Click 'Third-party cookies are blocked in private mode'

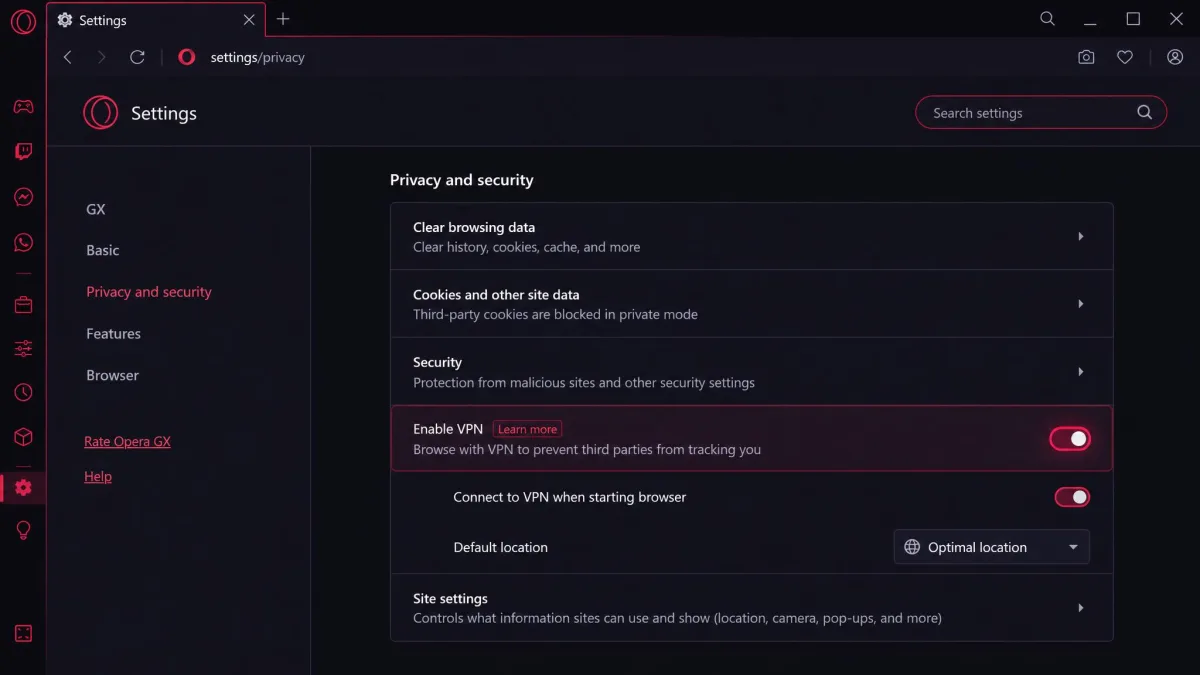pyautogui.click(x=555, y=314)
